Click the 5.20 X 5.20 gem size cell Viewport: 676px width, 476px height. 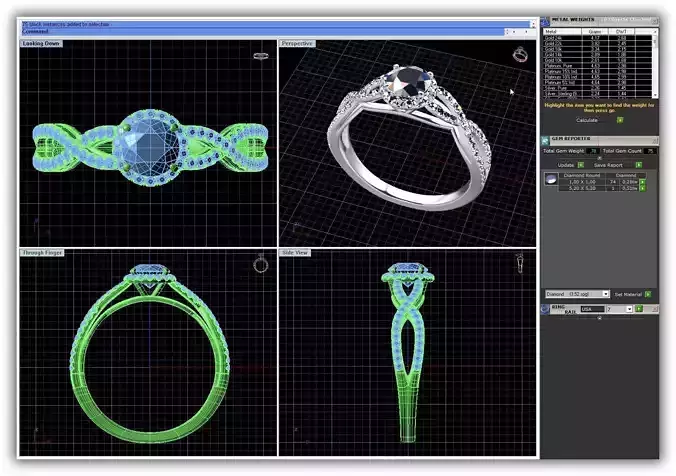pos(582,188)
